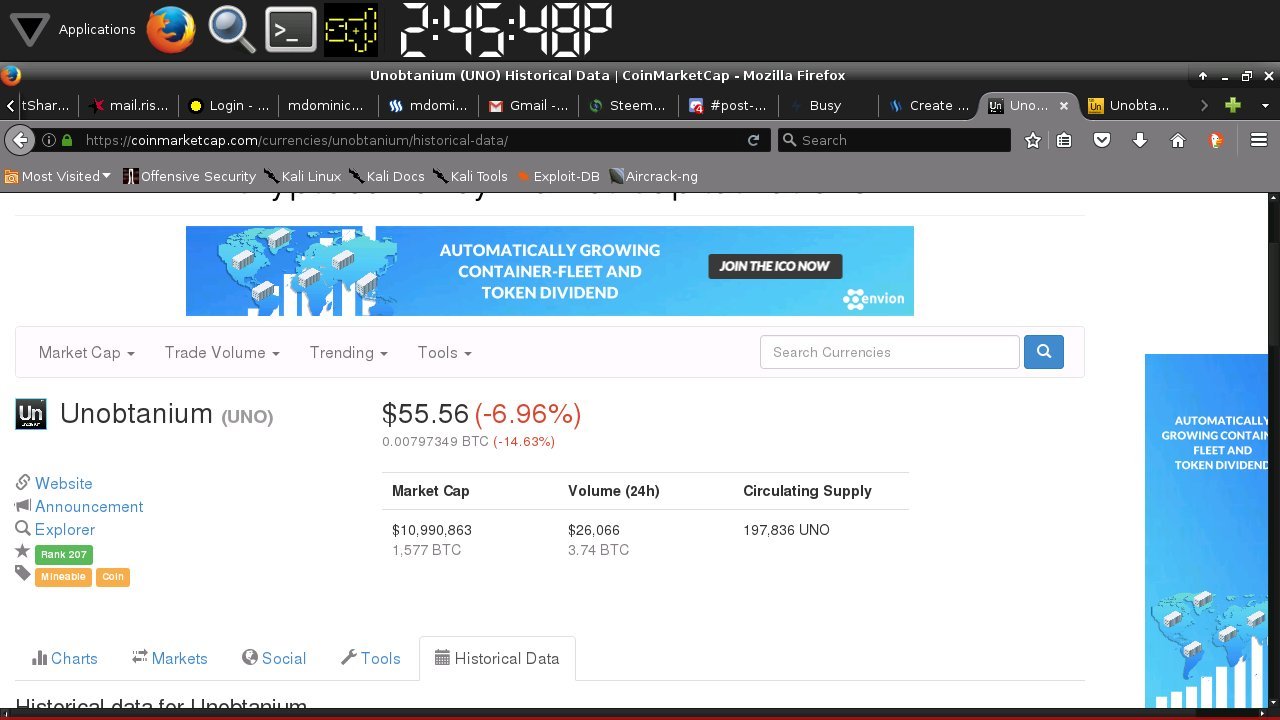This screenshot has width=1280, height=720.
Task: Click the Rank 207 badge
Action: pos(63,554)
